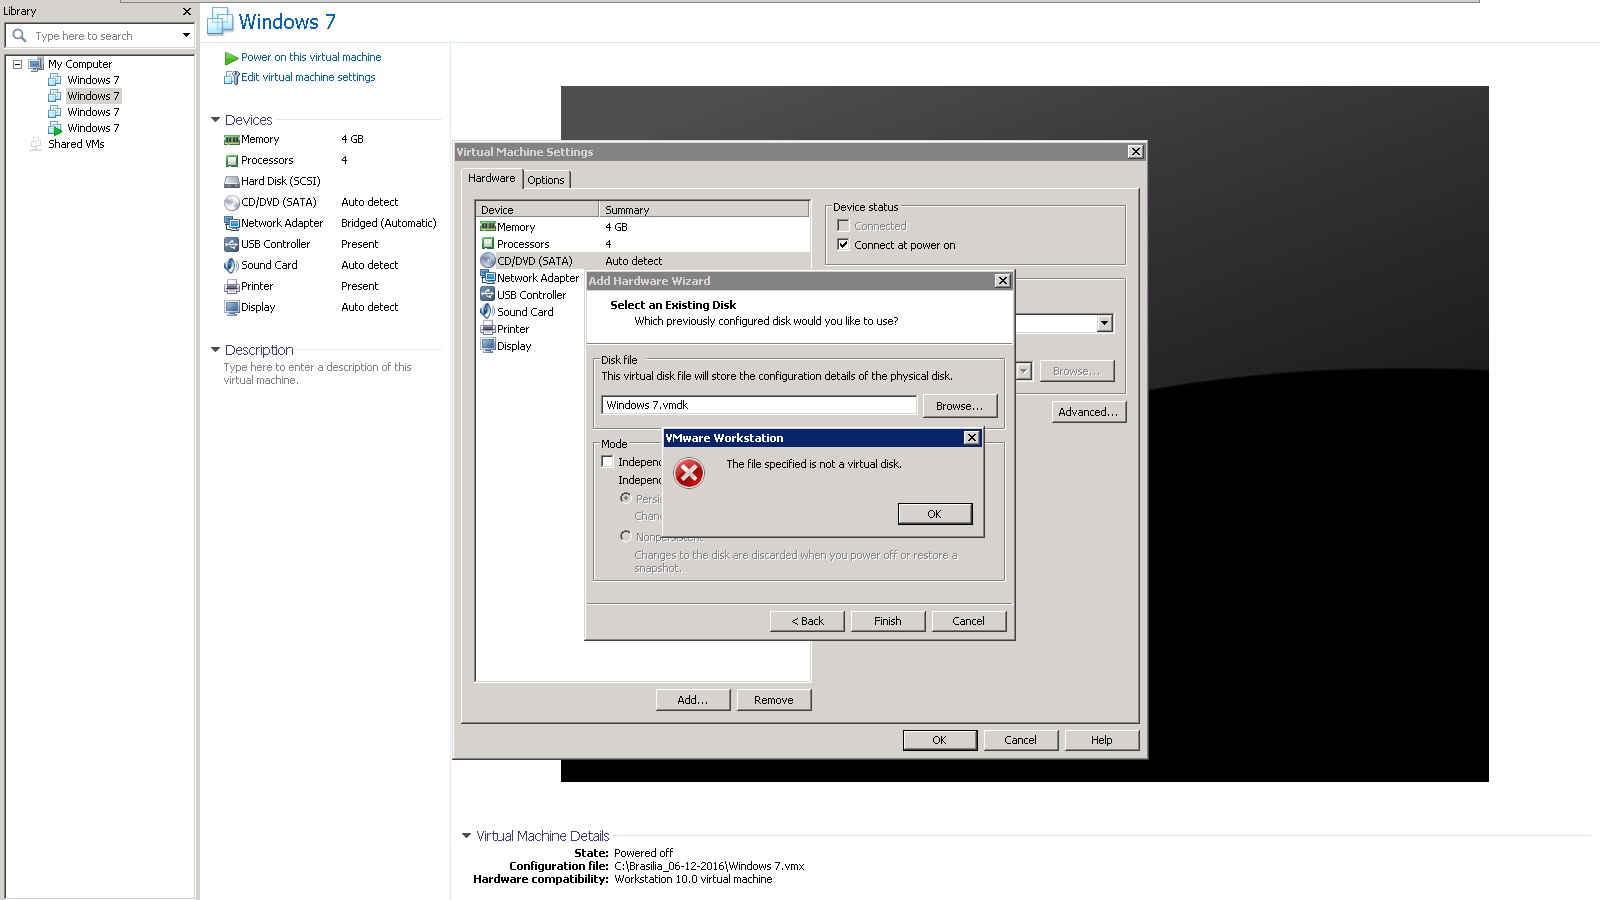
Task: Click Help in Virtual Machine Settings
Action: click(1101, 740)
